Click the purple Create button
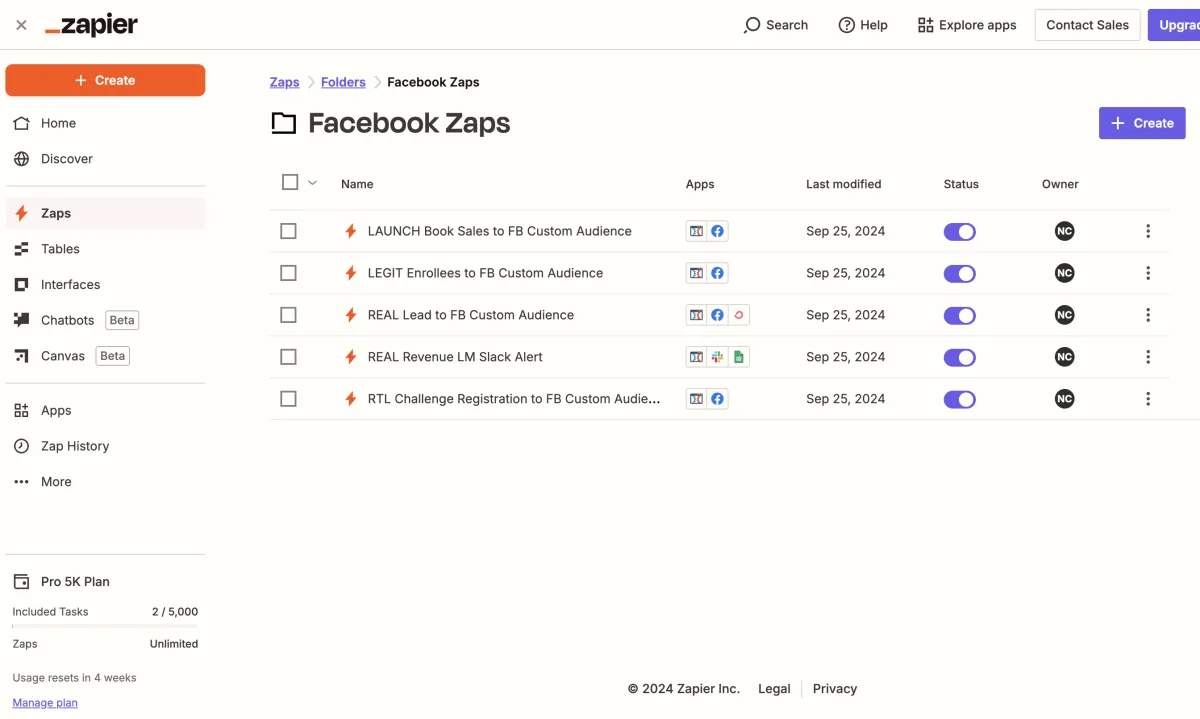The width and height of the screenshot is (1200, 719). click(x=1142, y=123)
